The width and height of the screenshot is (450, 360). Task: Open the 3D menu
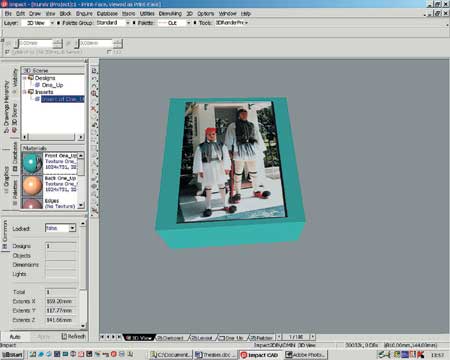[189, 14]
